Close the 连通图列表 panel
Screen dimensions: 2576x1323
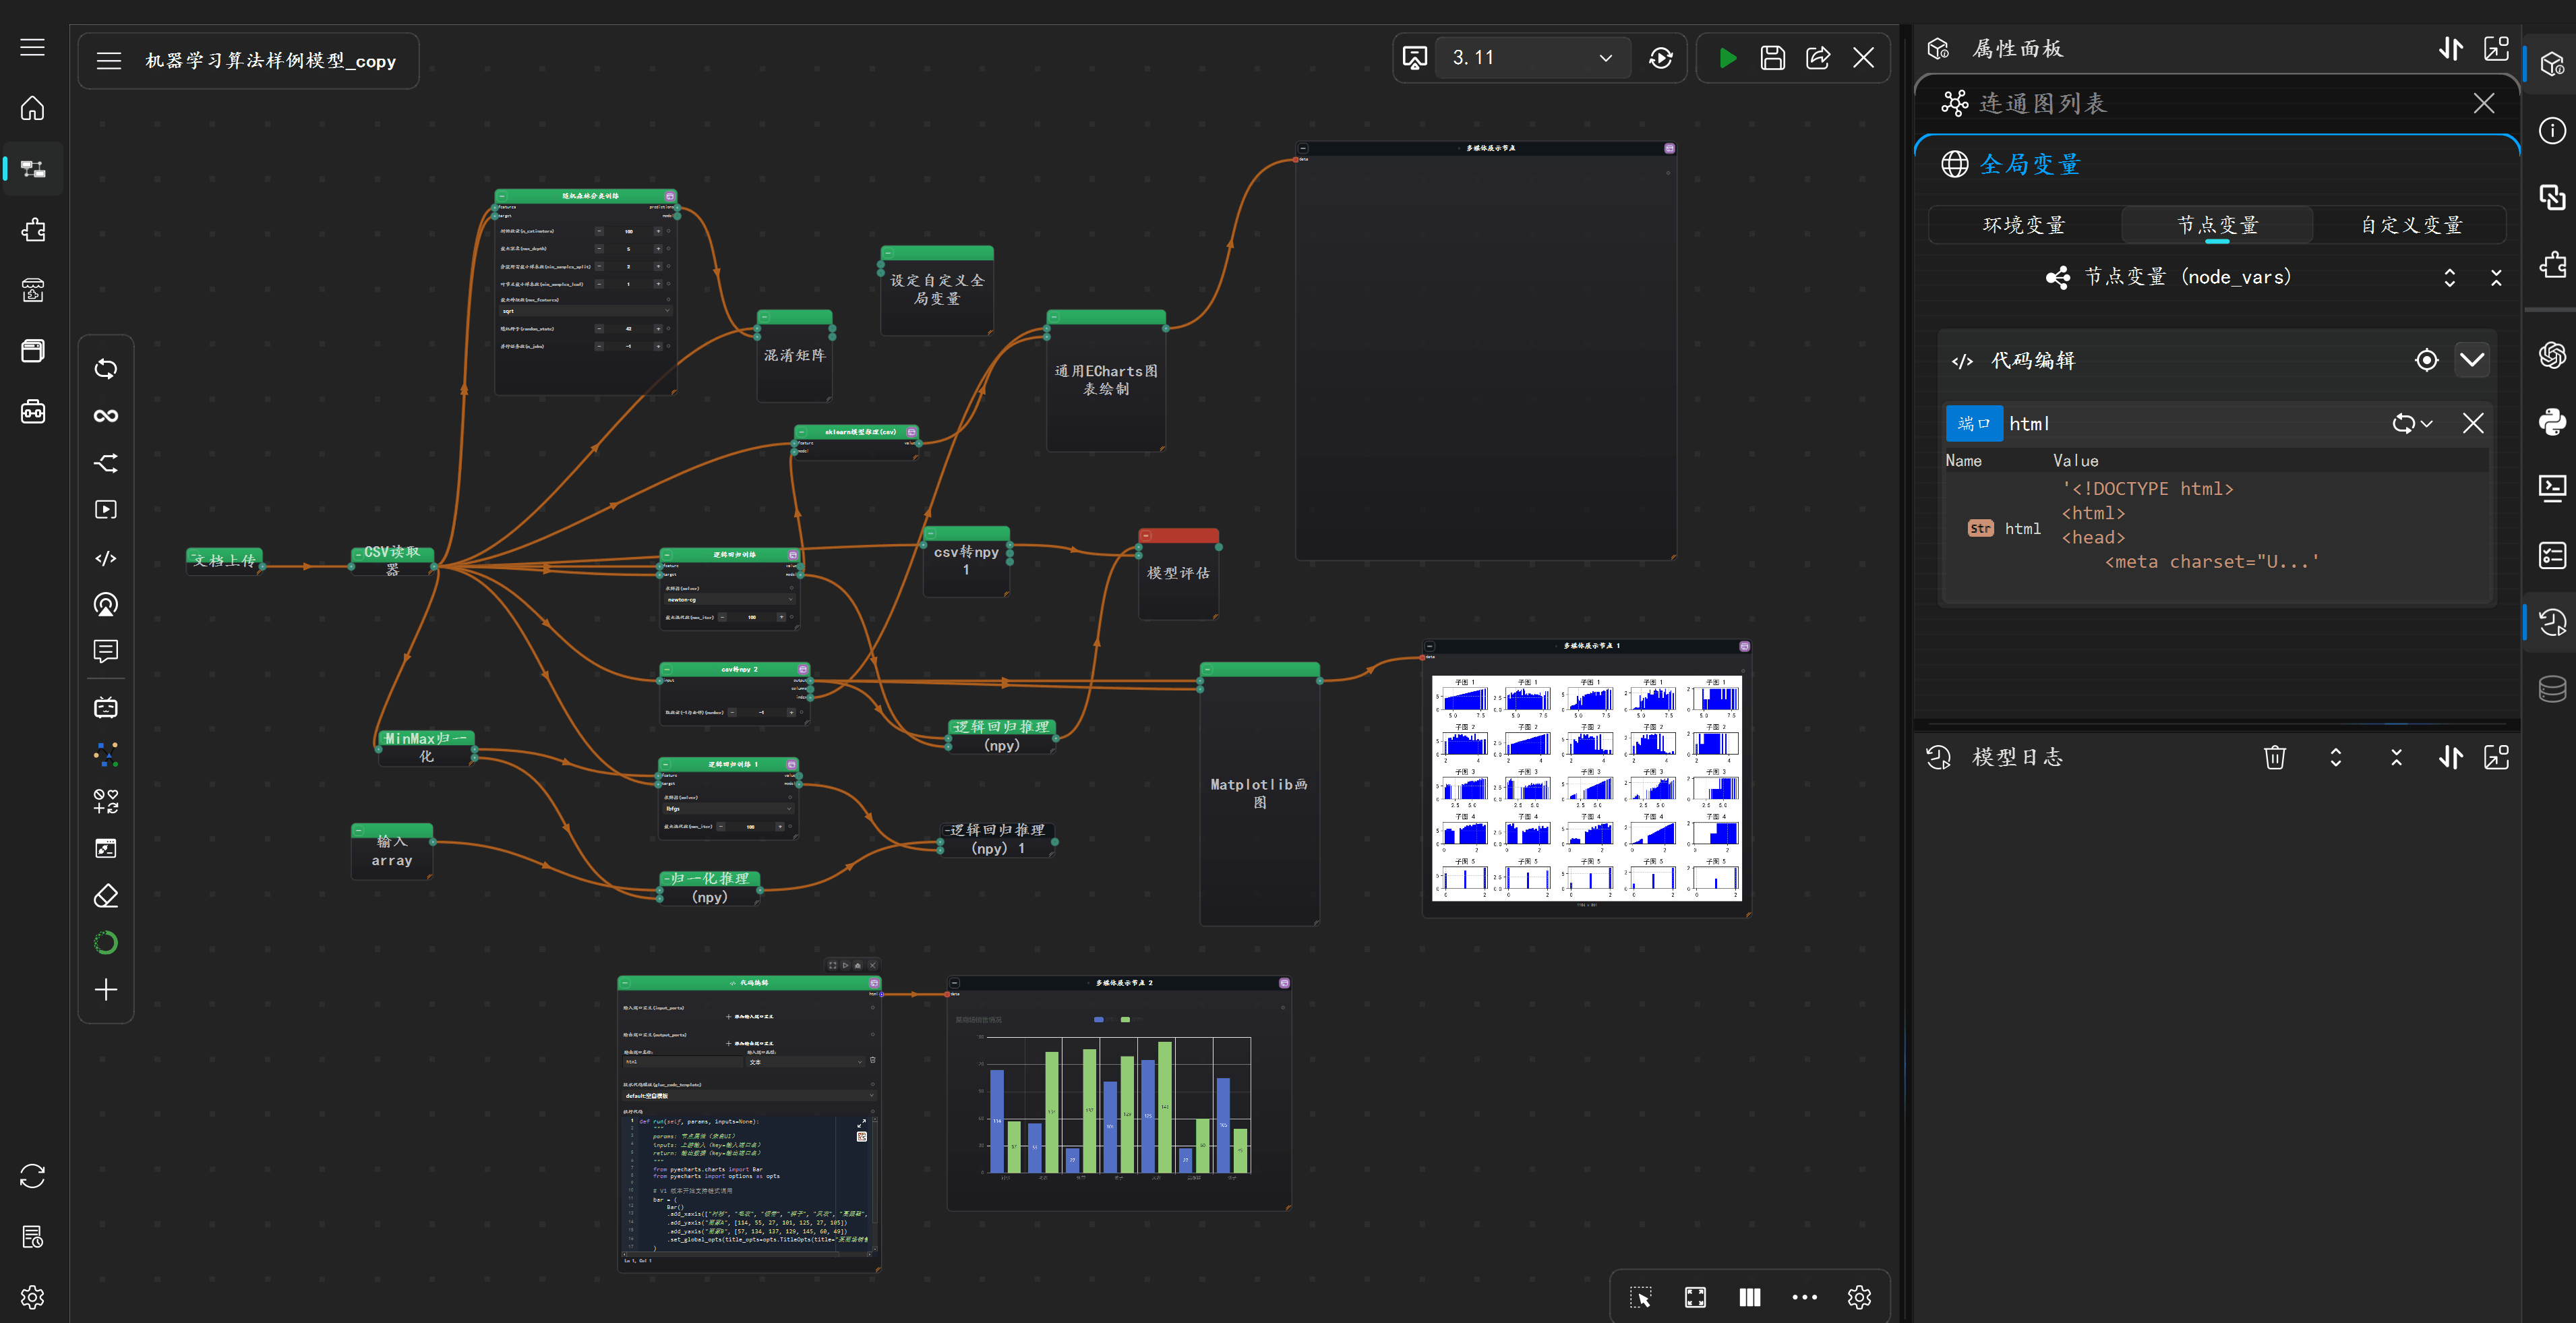[2484, 103]
